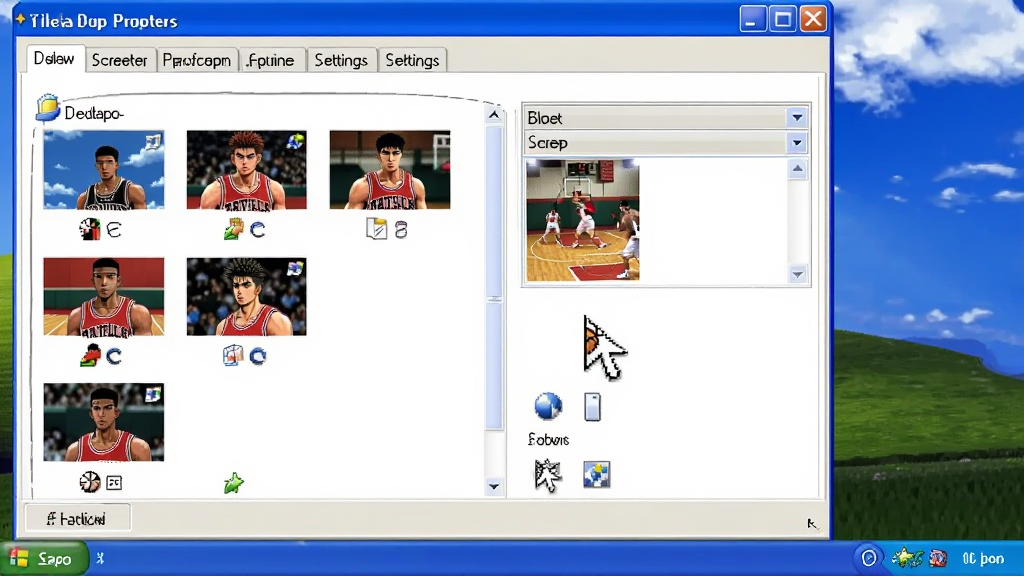The image size is (1024, 576).
Task: Click blue circle icon under black spiky-haired thumbnail
Action: coord(258,357)
